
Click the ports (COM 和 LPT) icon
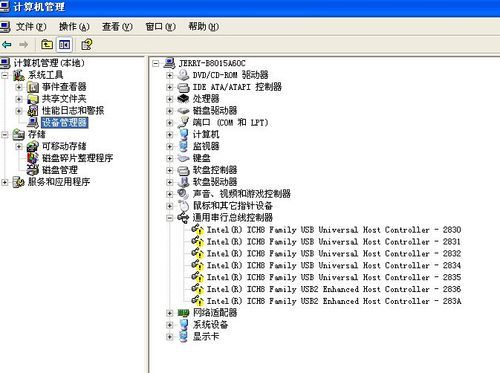[183, 122]
